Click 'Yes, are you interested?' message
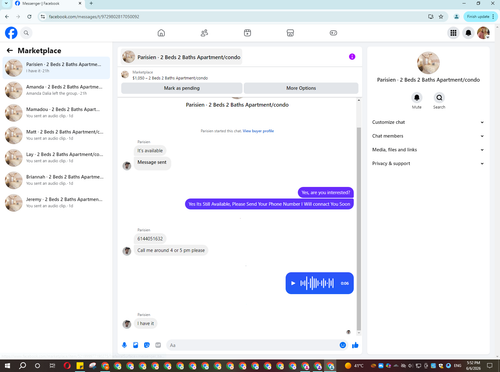Image resolution: width=500 pixels, height=372 pixels. click(326, 193)
